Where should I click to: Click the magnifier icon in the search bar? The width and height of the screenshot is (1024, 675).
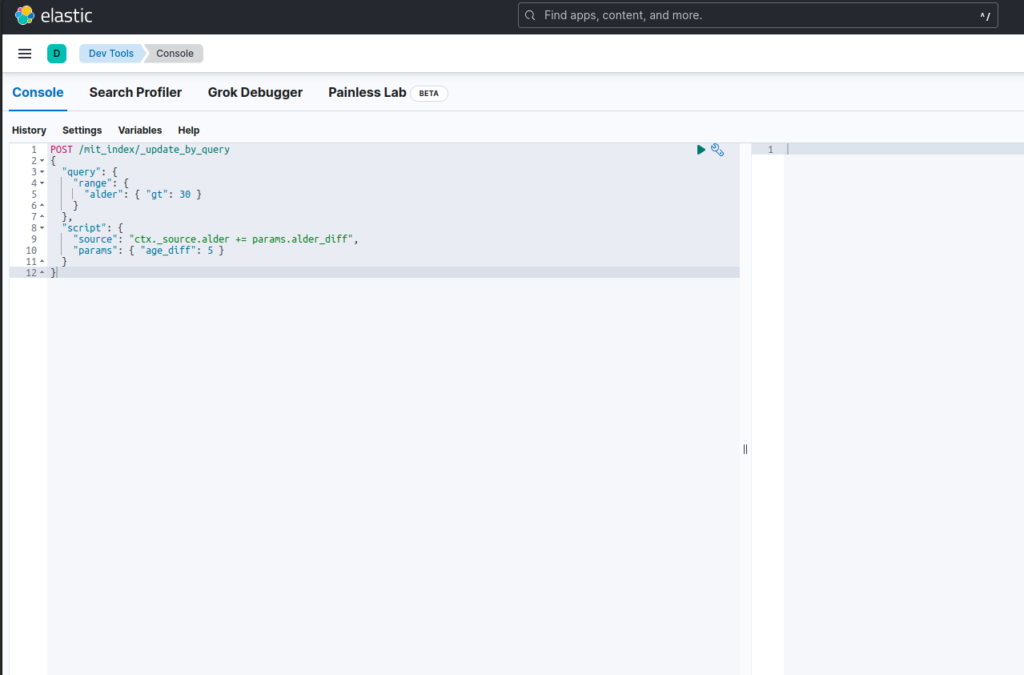(531, 15)
